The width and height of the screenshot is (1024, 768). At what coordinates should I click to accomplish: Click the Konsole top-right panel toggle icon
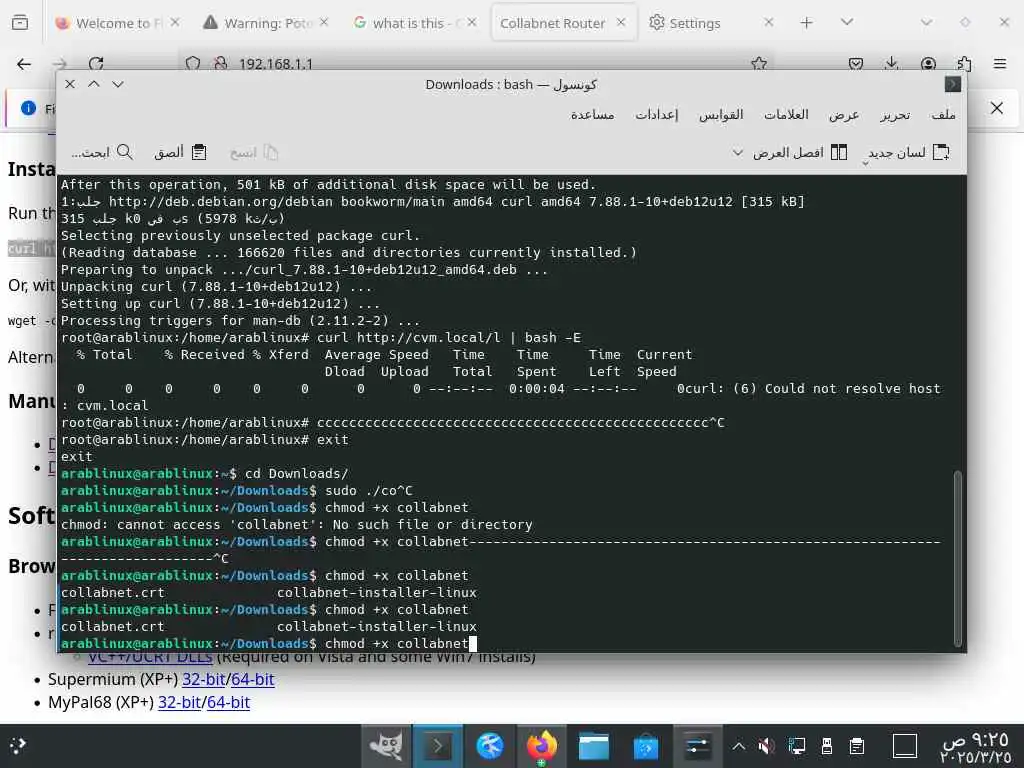pos(952,84)
